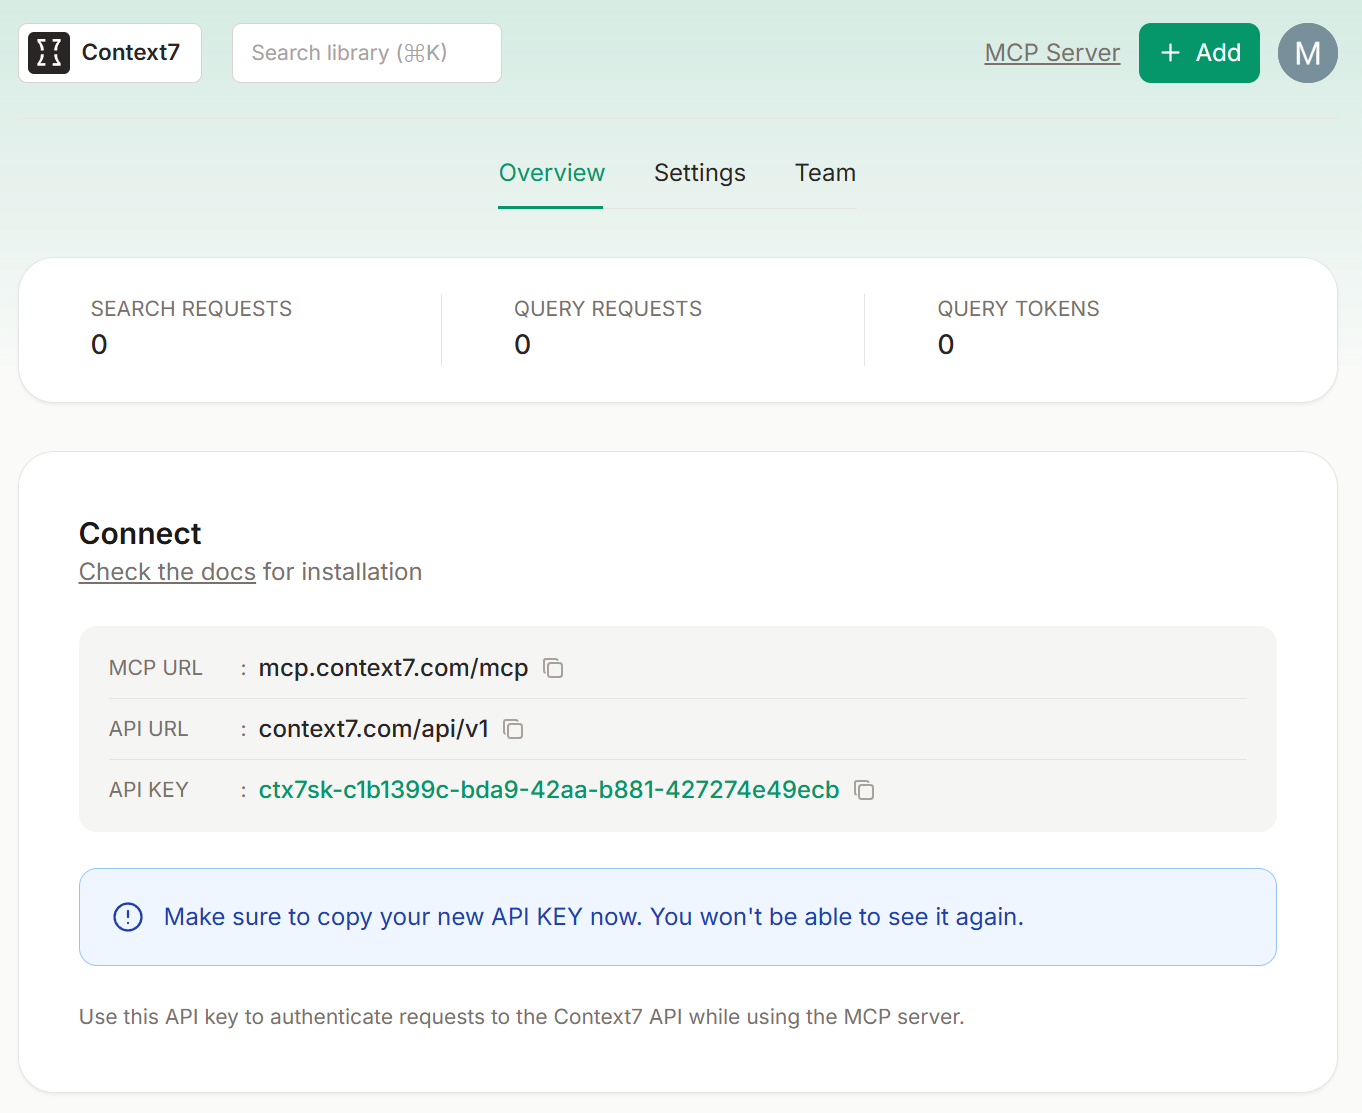Image resolution: width=1362 pixels, height=1113 pixels.
Task: Switch to the Team tab
Action: (x=825, y=173)
